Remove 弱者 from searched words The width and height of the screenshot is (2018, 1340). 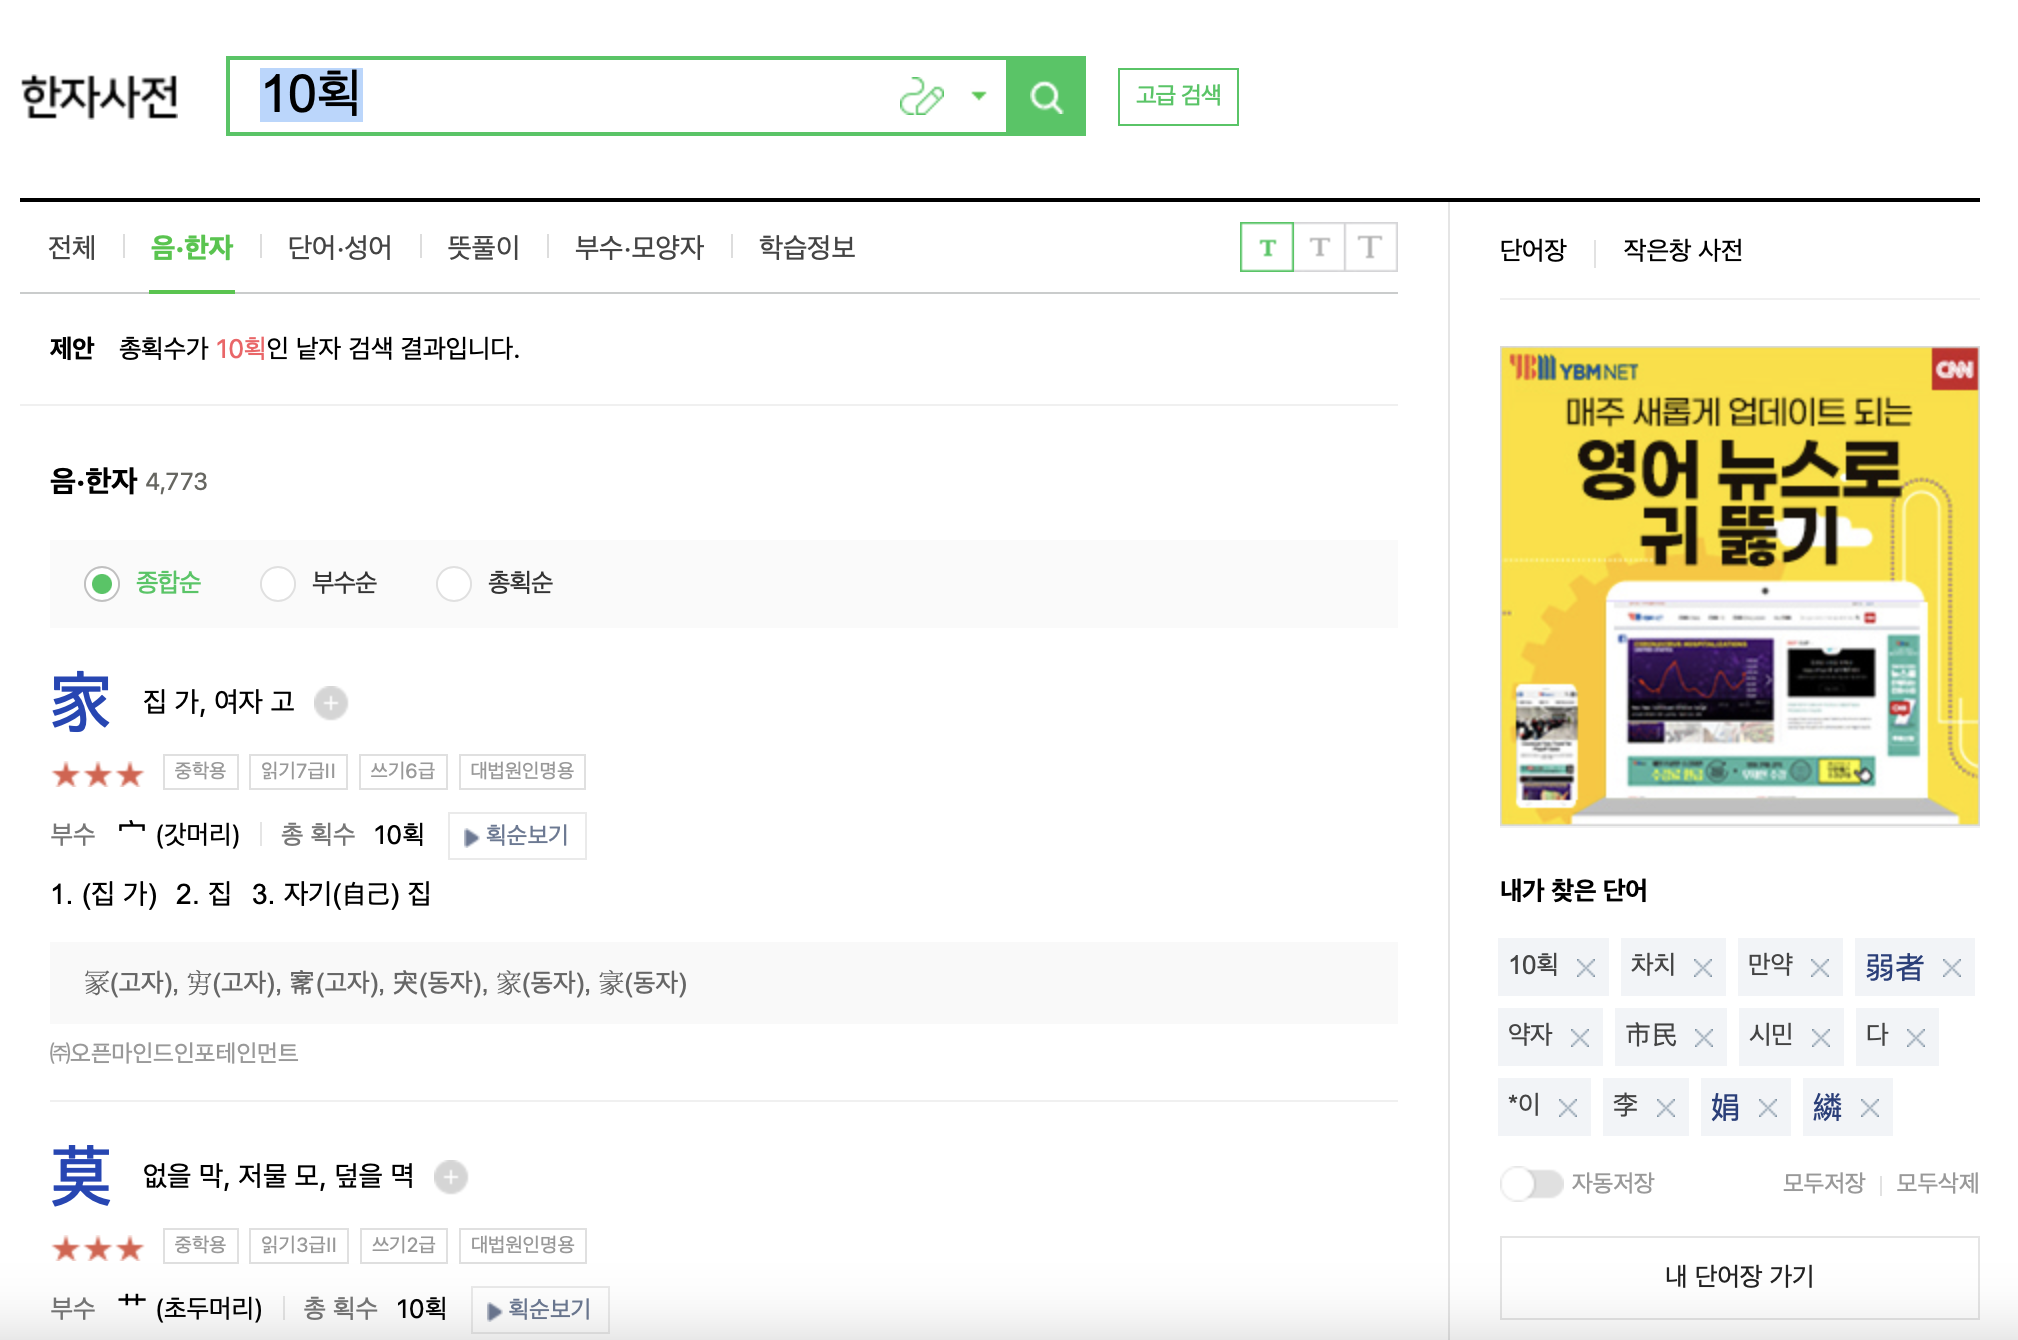pos(1951,968)
